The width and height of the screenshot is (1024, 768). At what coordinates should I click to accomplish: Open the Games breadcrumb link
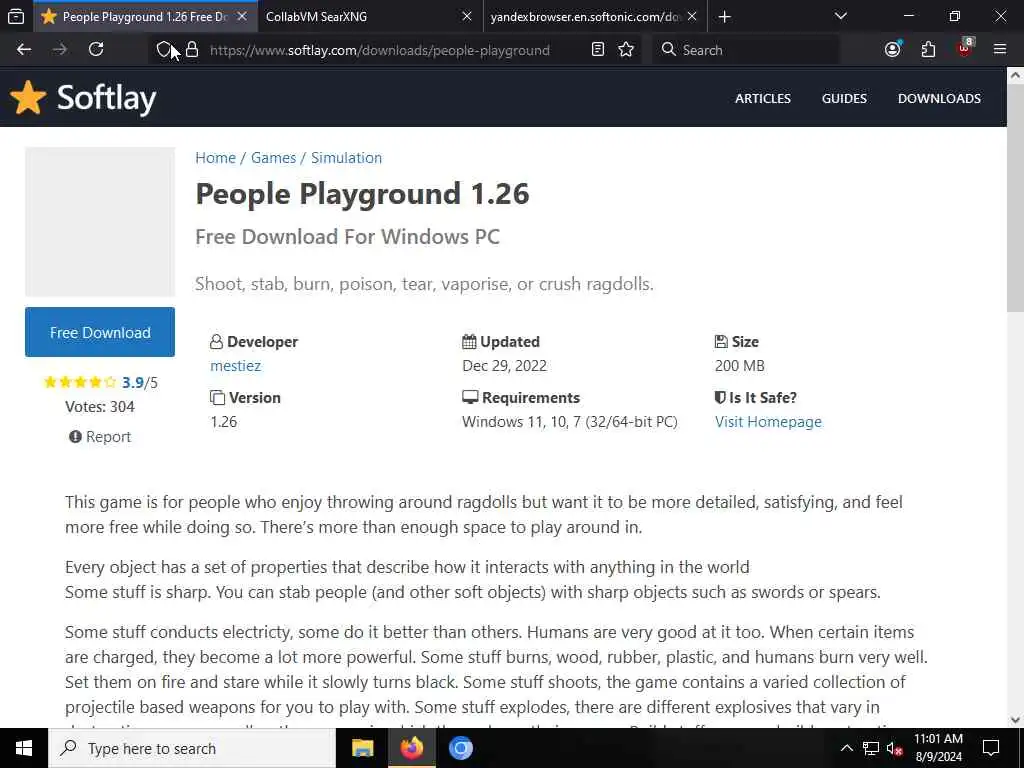pos(273,158)
